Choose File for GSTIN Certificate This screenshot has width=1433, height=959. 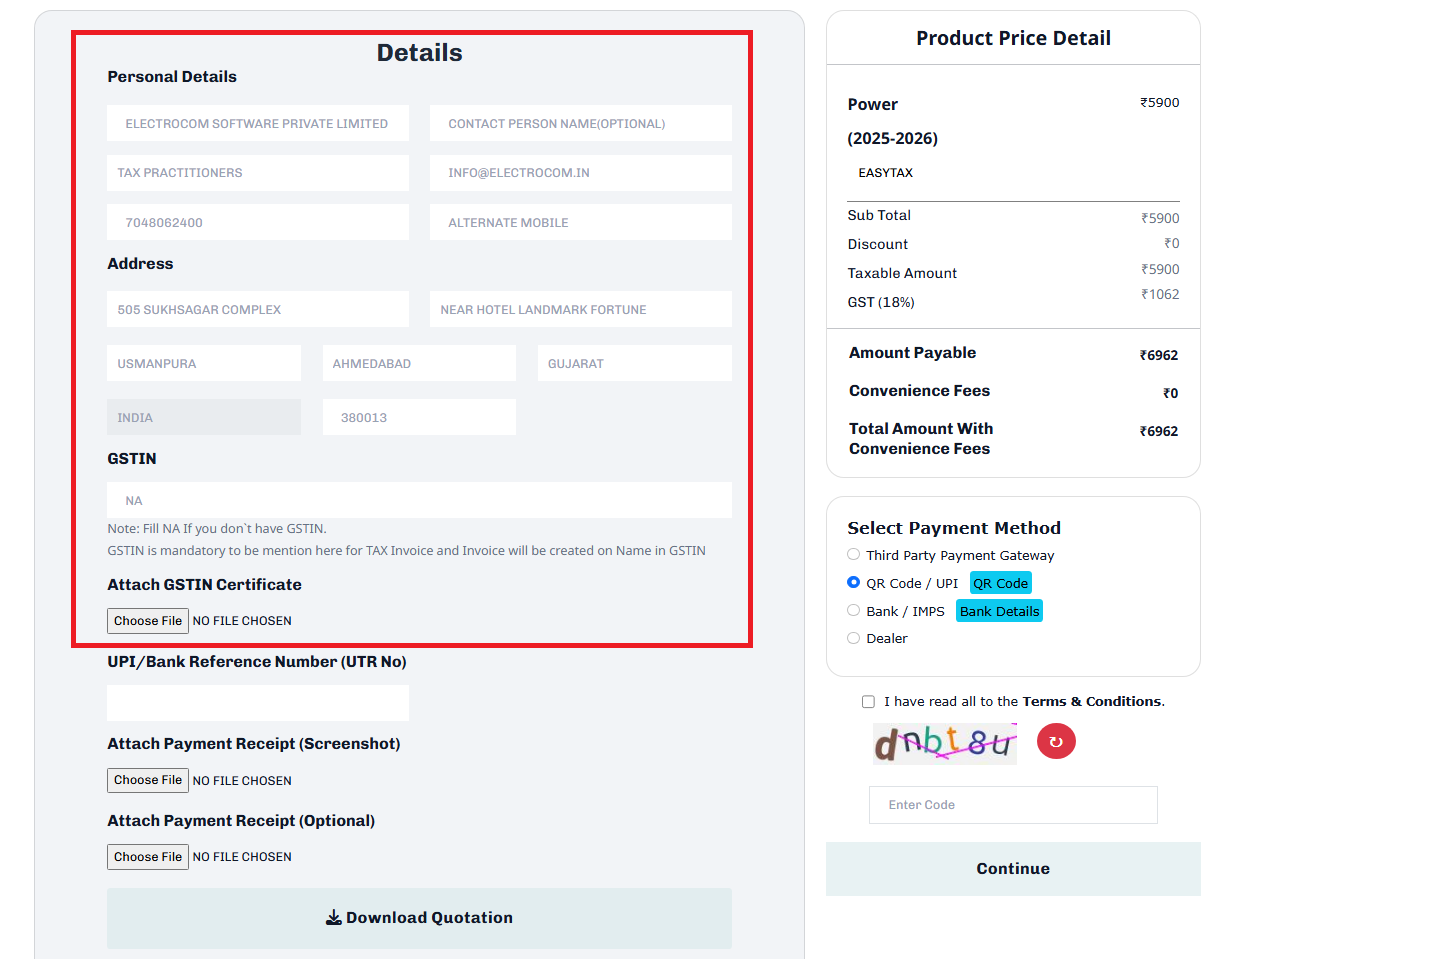coord(148,621)
